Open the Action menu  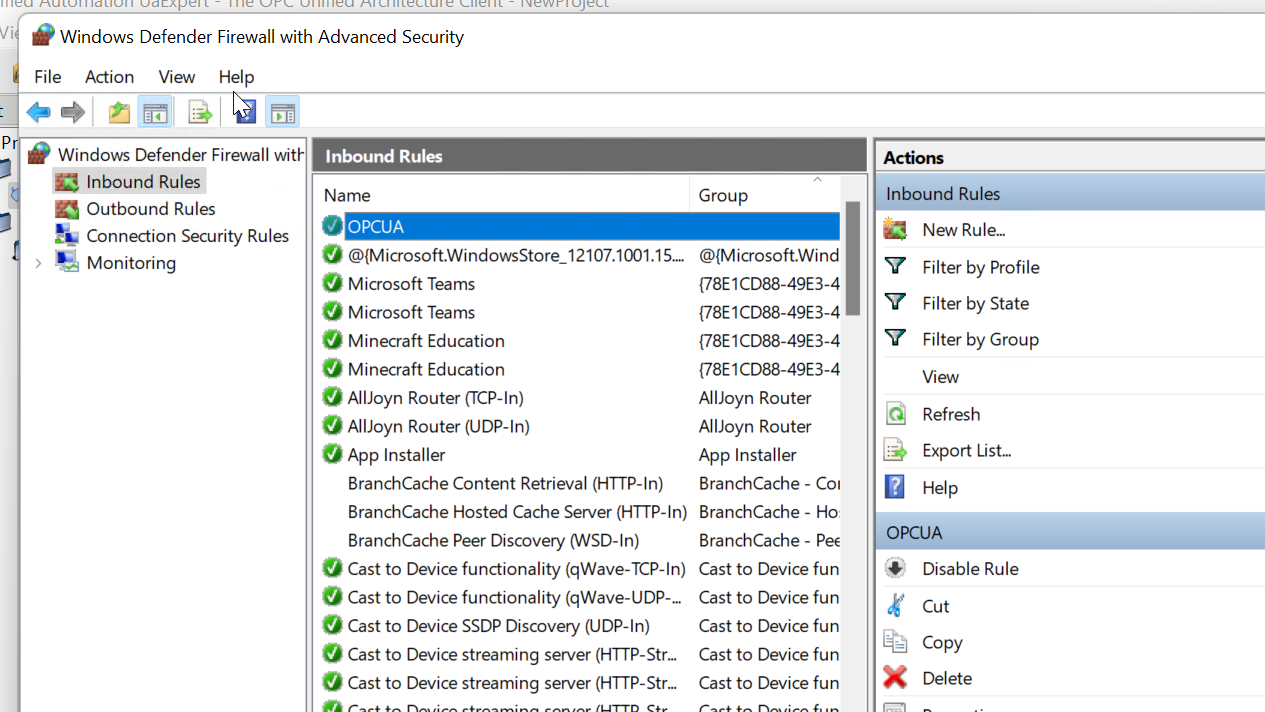coord(109,77)
